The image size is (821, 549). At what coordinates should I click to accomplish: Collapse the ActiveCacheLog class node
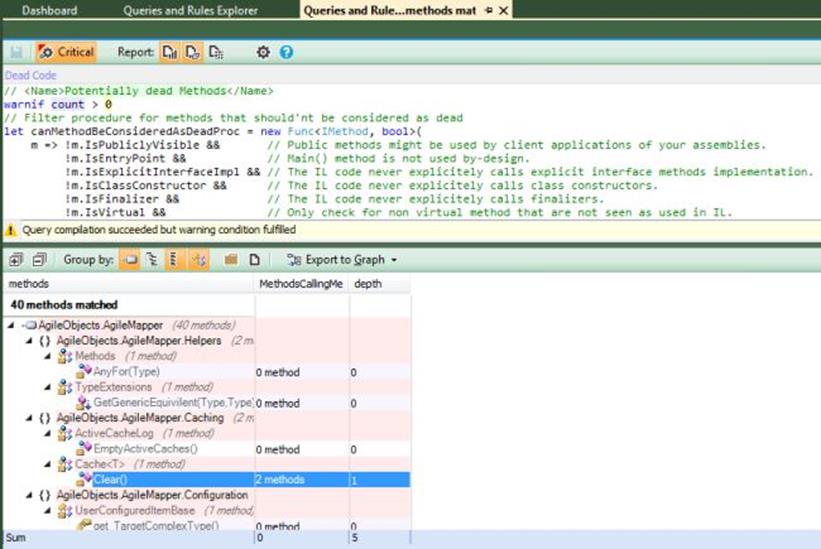[48, 433]
